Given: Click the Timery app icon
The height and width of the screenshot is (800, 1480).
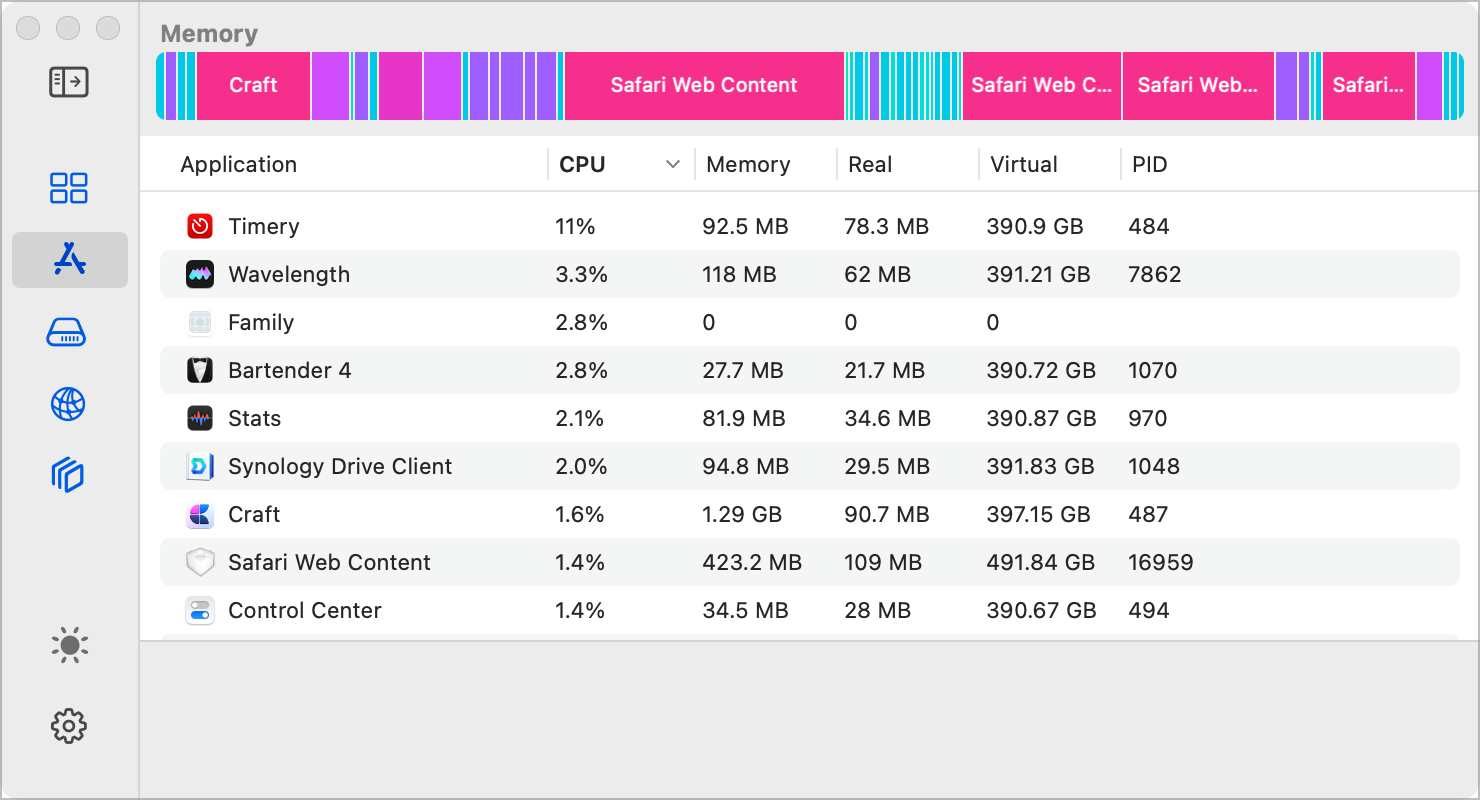Looking at the screenshot, I should pos(200,226).
